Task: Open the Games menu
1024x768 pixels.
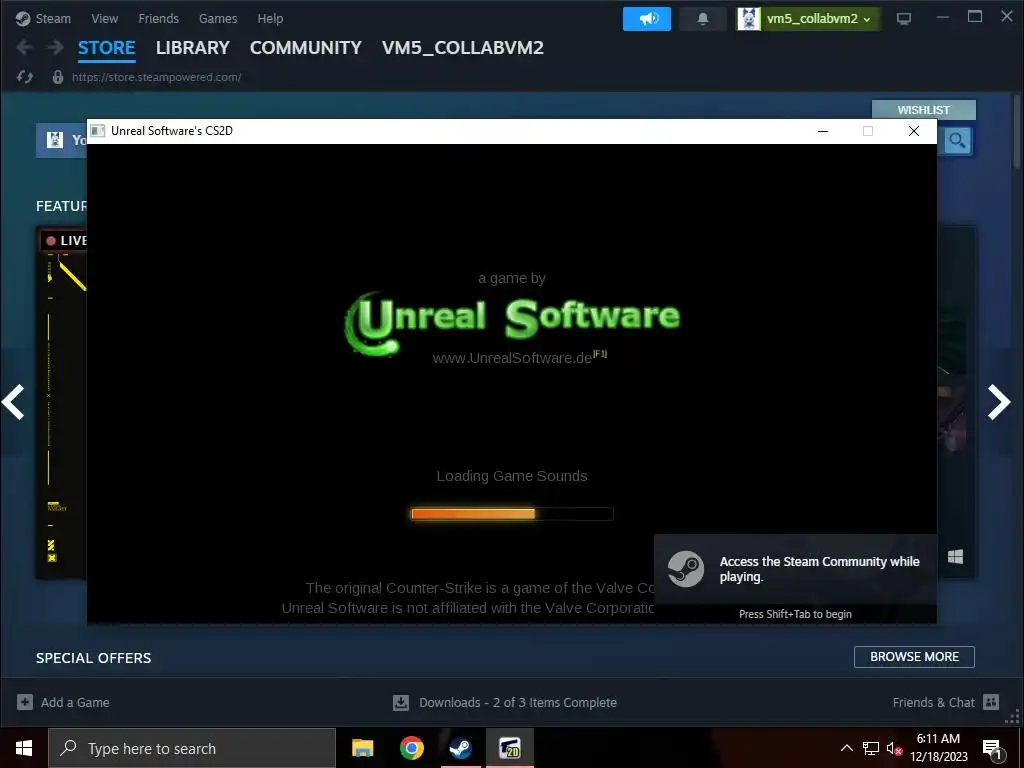Action: 218,19
